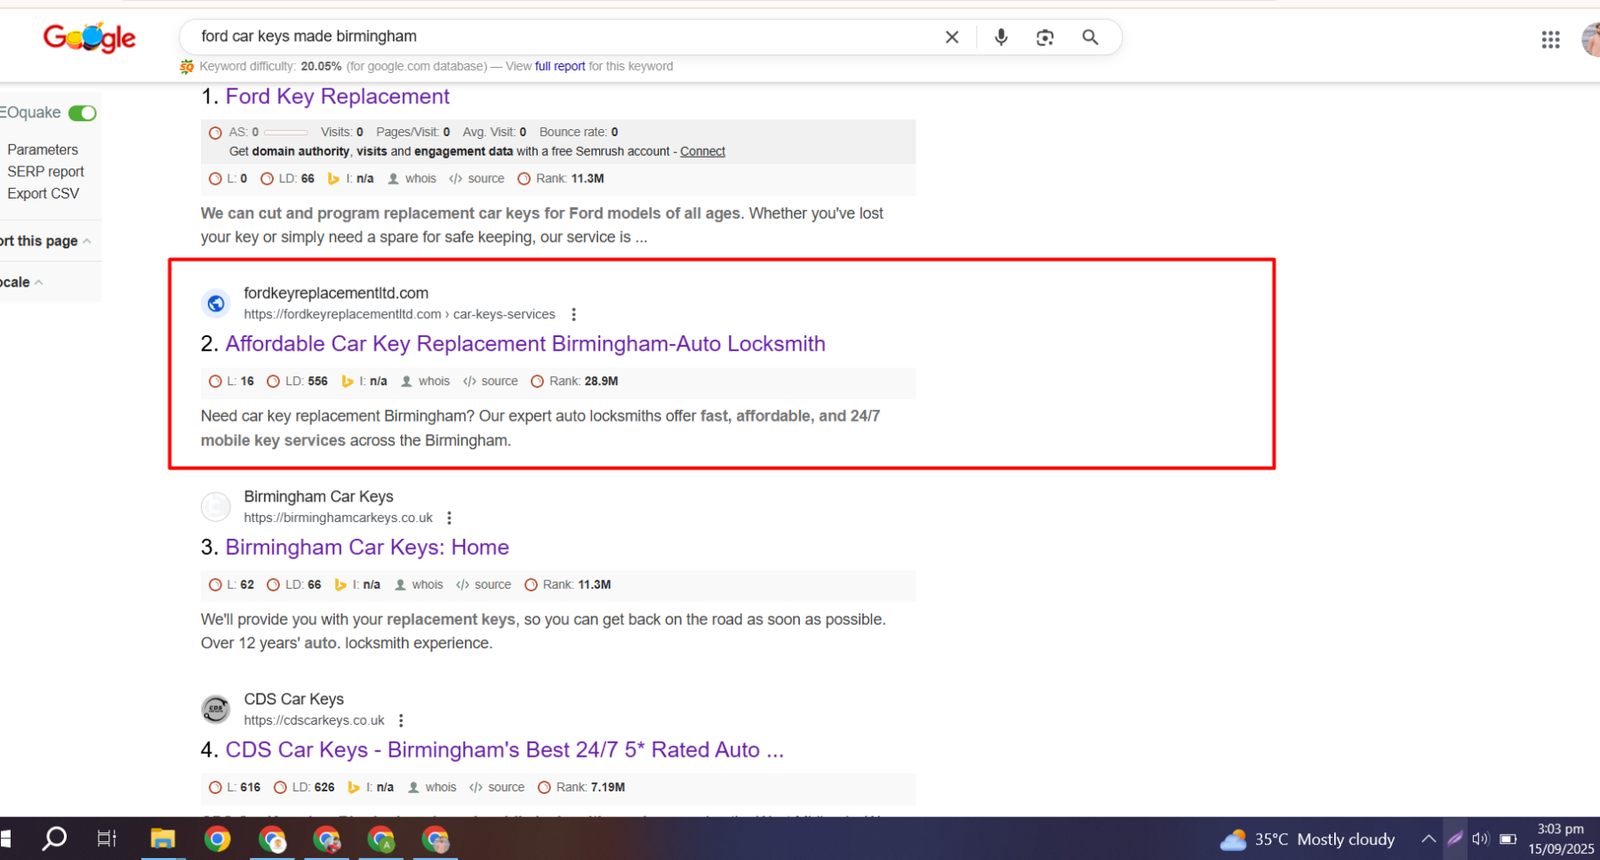Screen dimensions: 1600x860
Task: Start voice search with the microphone icon
Action: click(1000, 37)
